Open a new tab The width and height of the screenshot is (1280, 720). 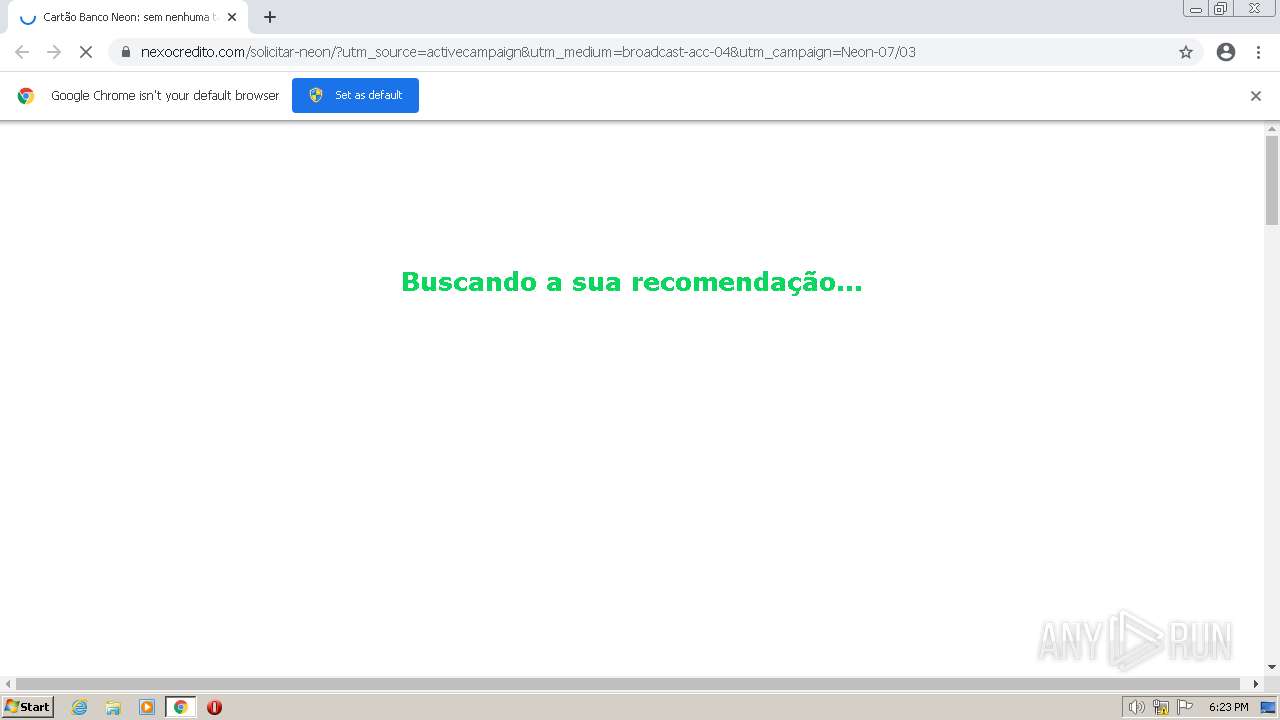(x=270, y=17)
